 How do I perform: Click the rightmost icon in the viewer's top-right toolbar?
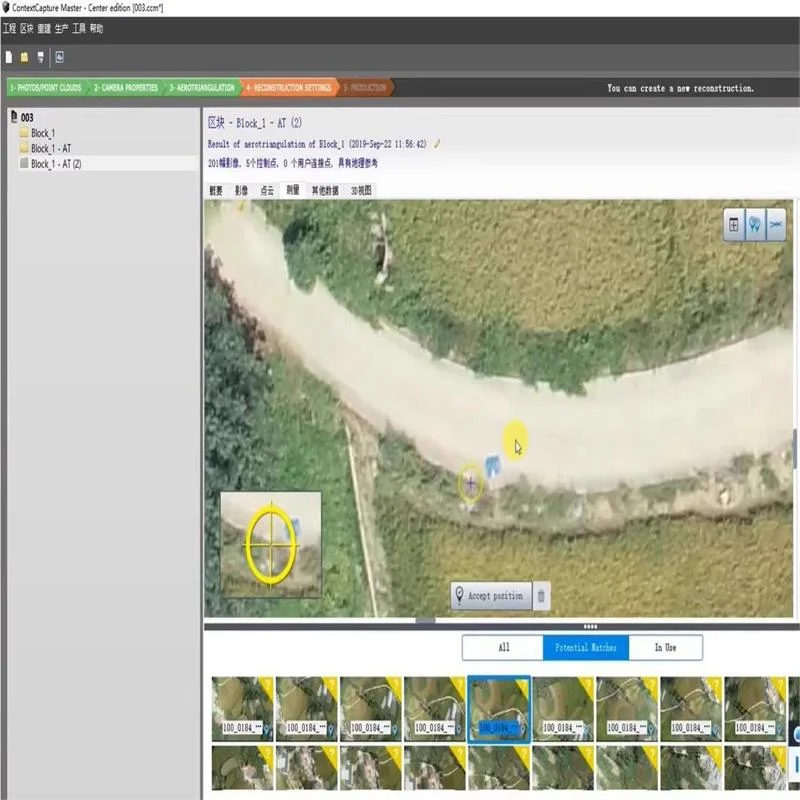[x=776, y=225]
